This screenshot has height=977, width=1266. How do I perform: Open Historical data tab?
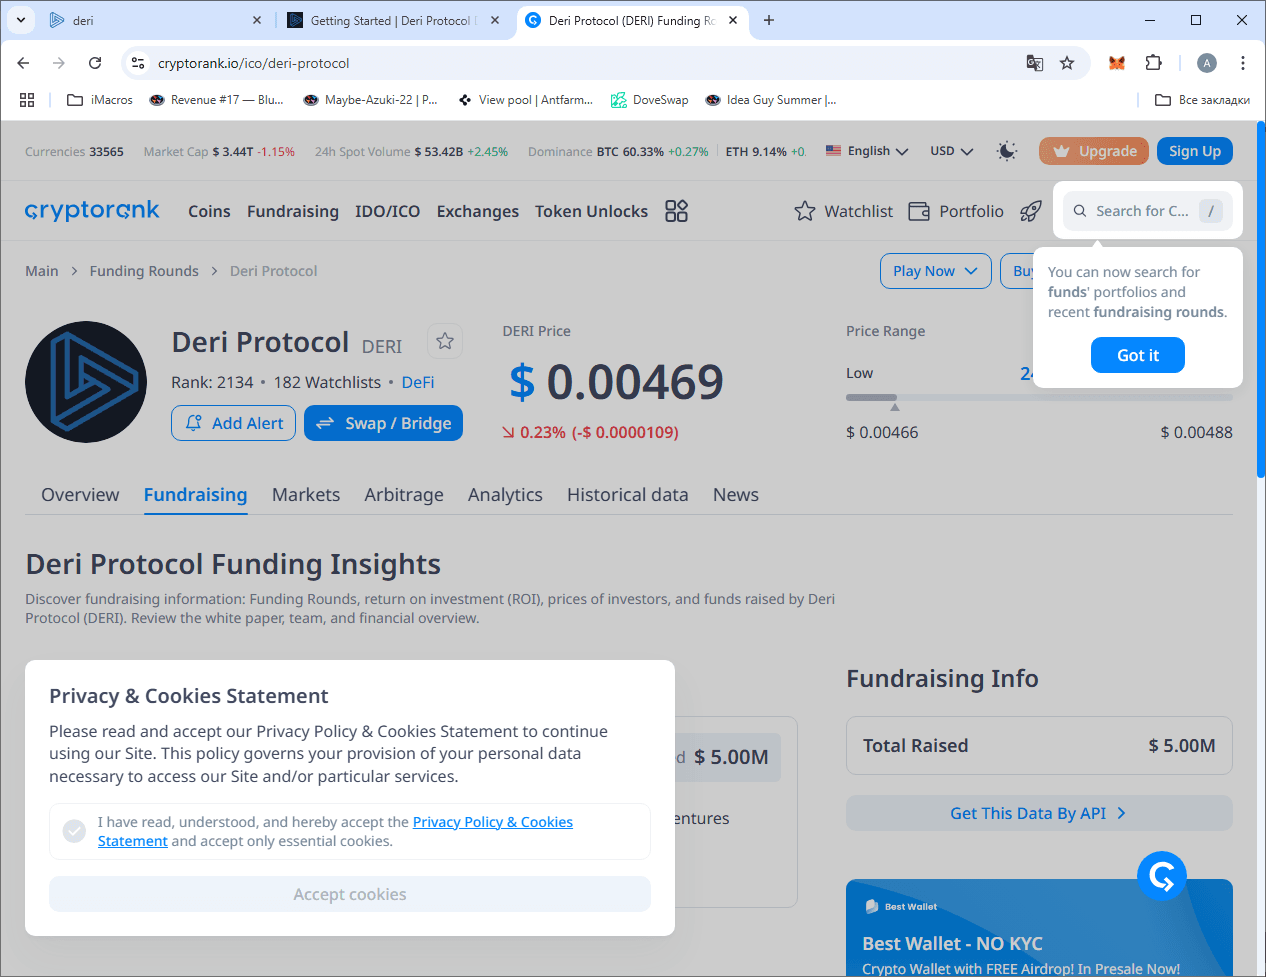tap(628, 495)
